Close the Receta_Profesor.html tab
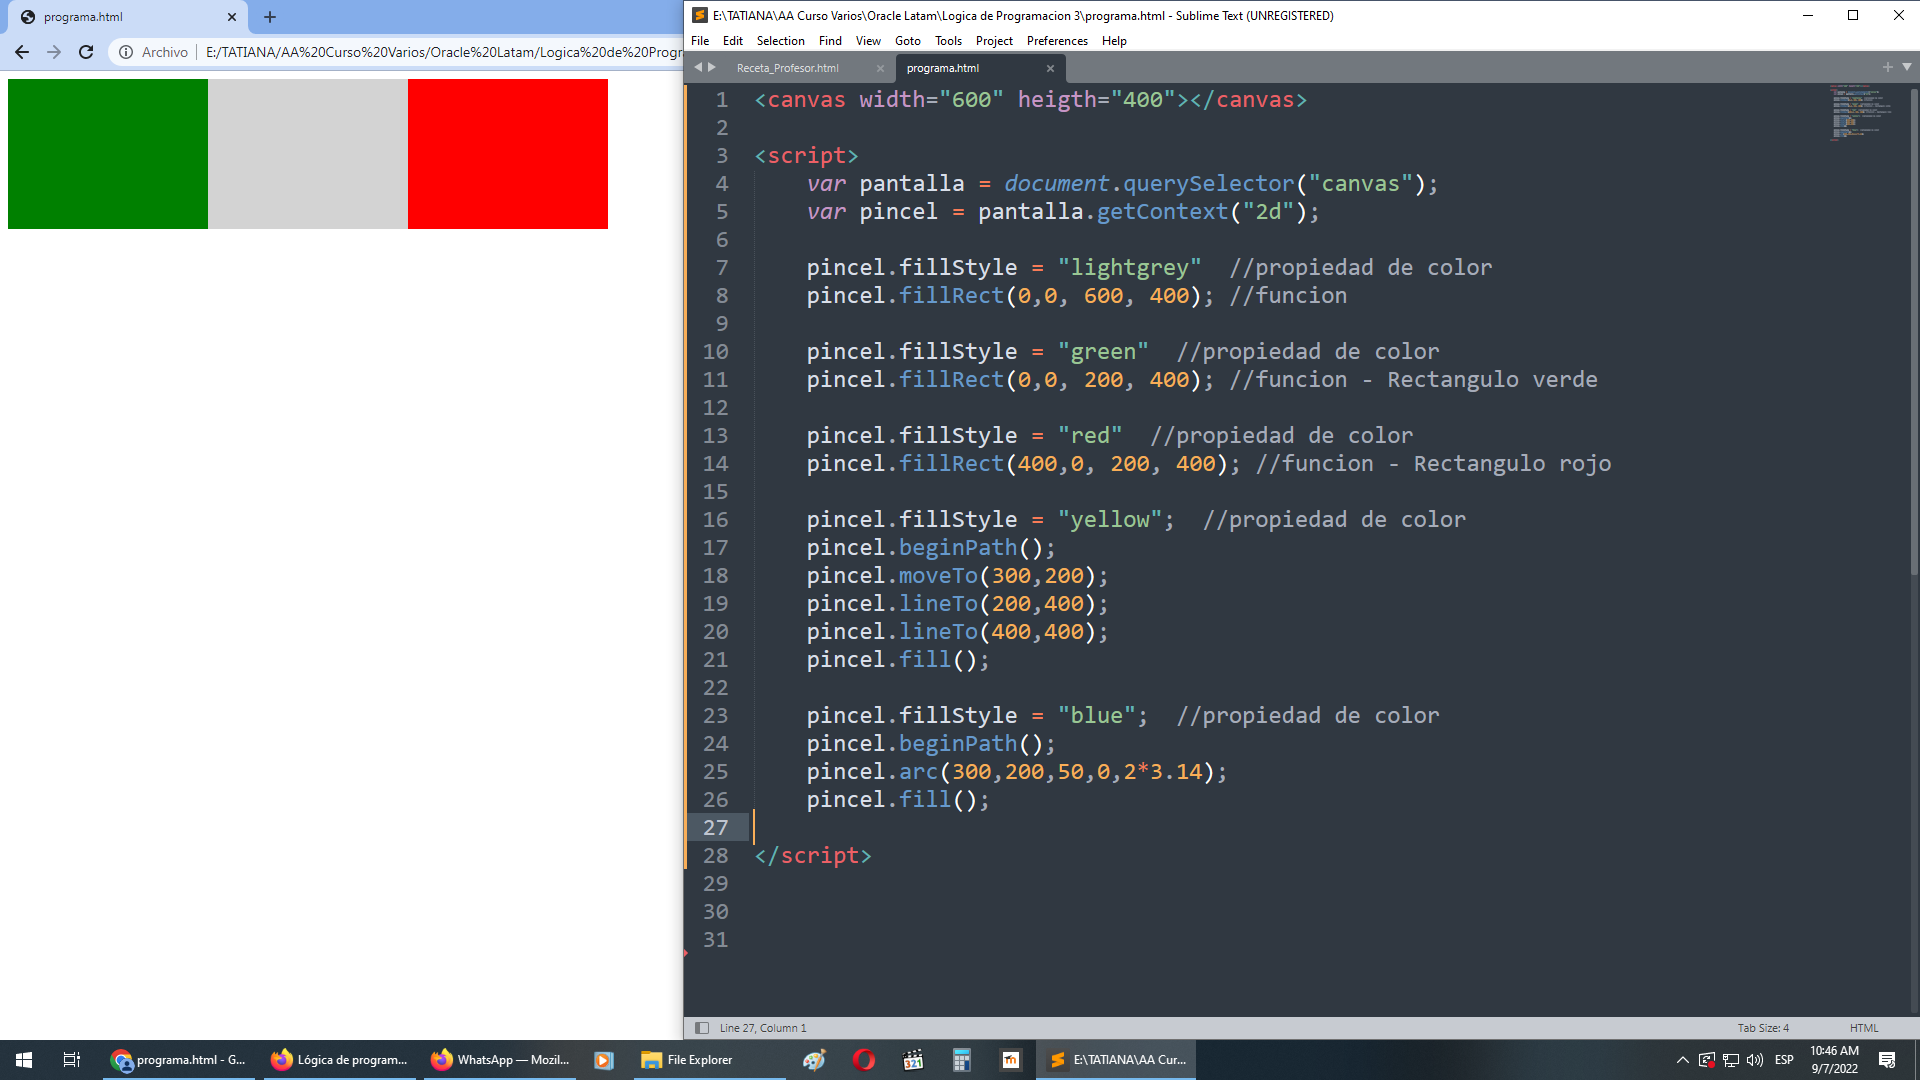 (880, 68)
